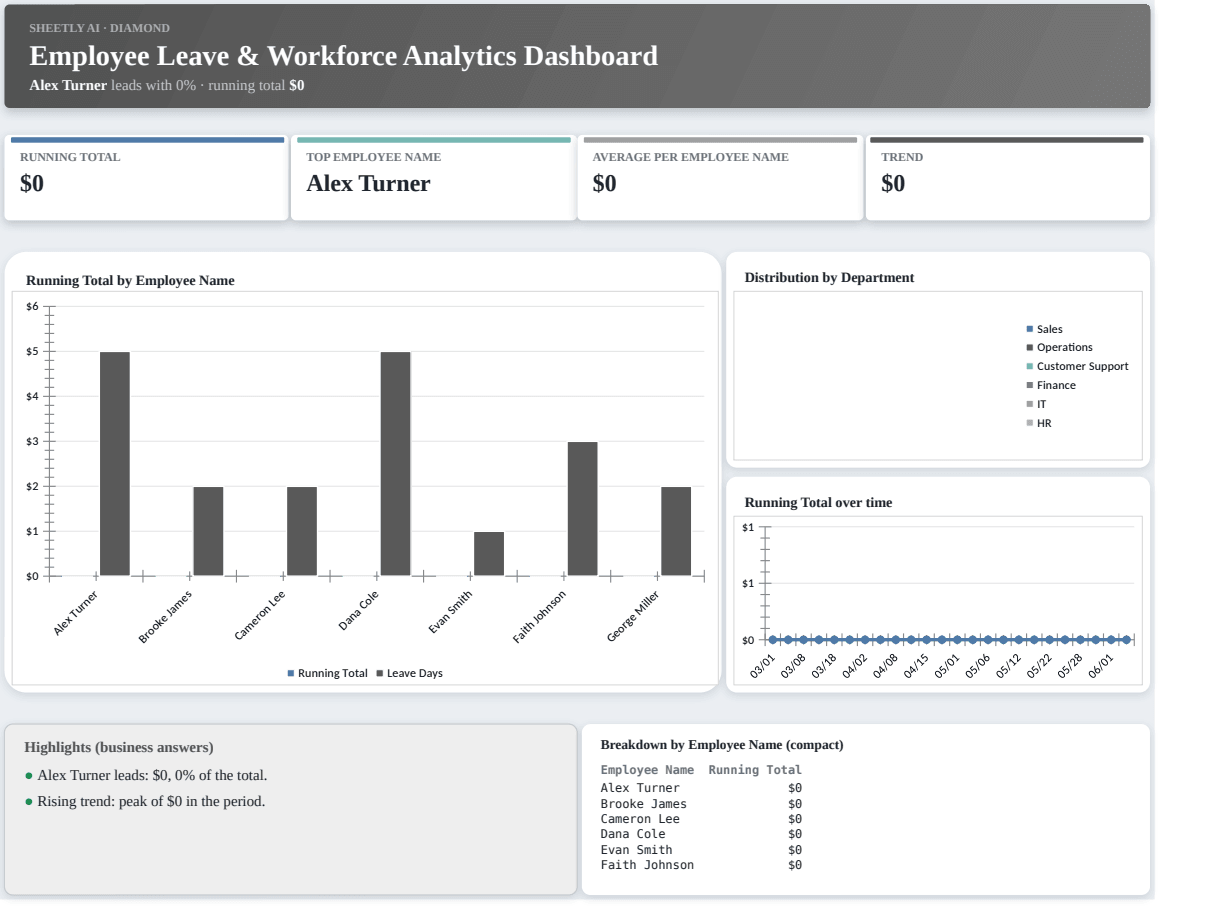Click the 06/01 date label on line chart
Viewport: 1227px width, 922px height.
click(x=1100, y=666)
